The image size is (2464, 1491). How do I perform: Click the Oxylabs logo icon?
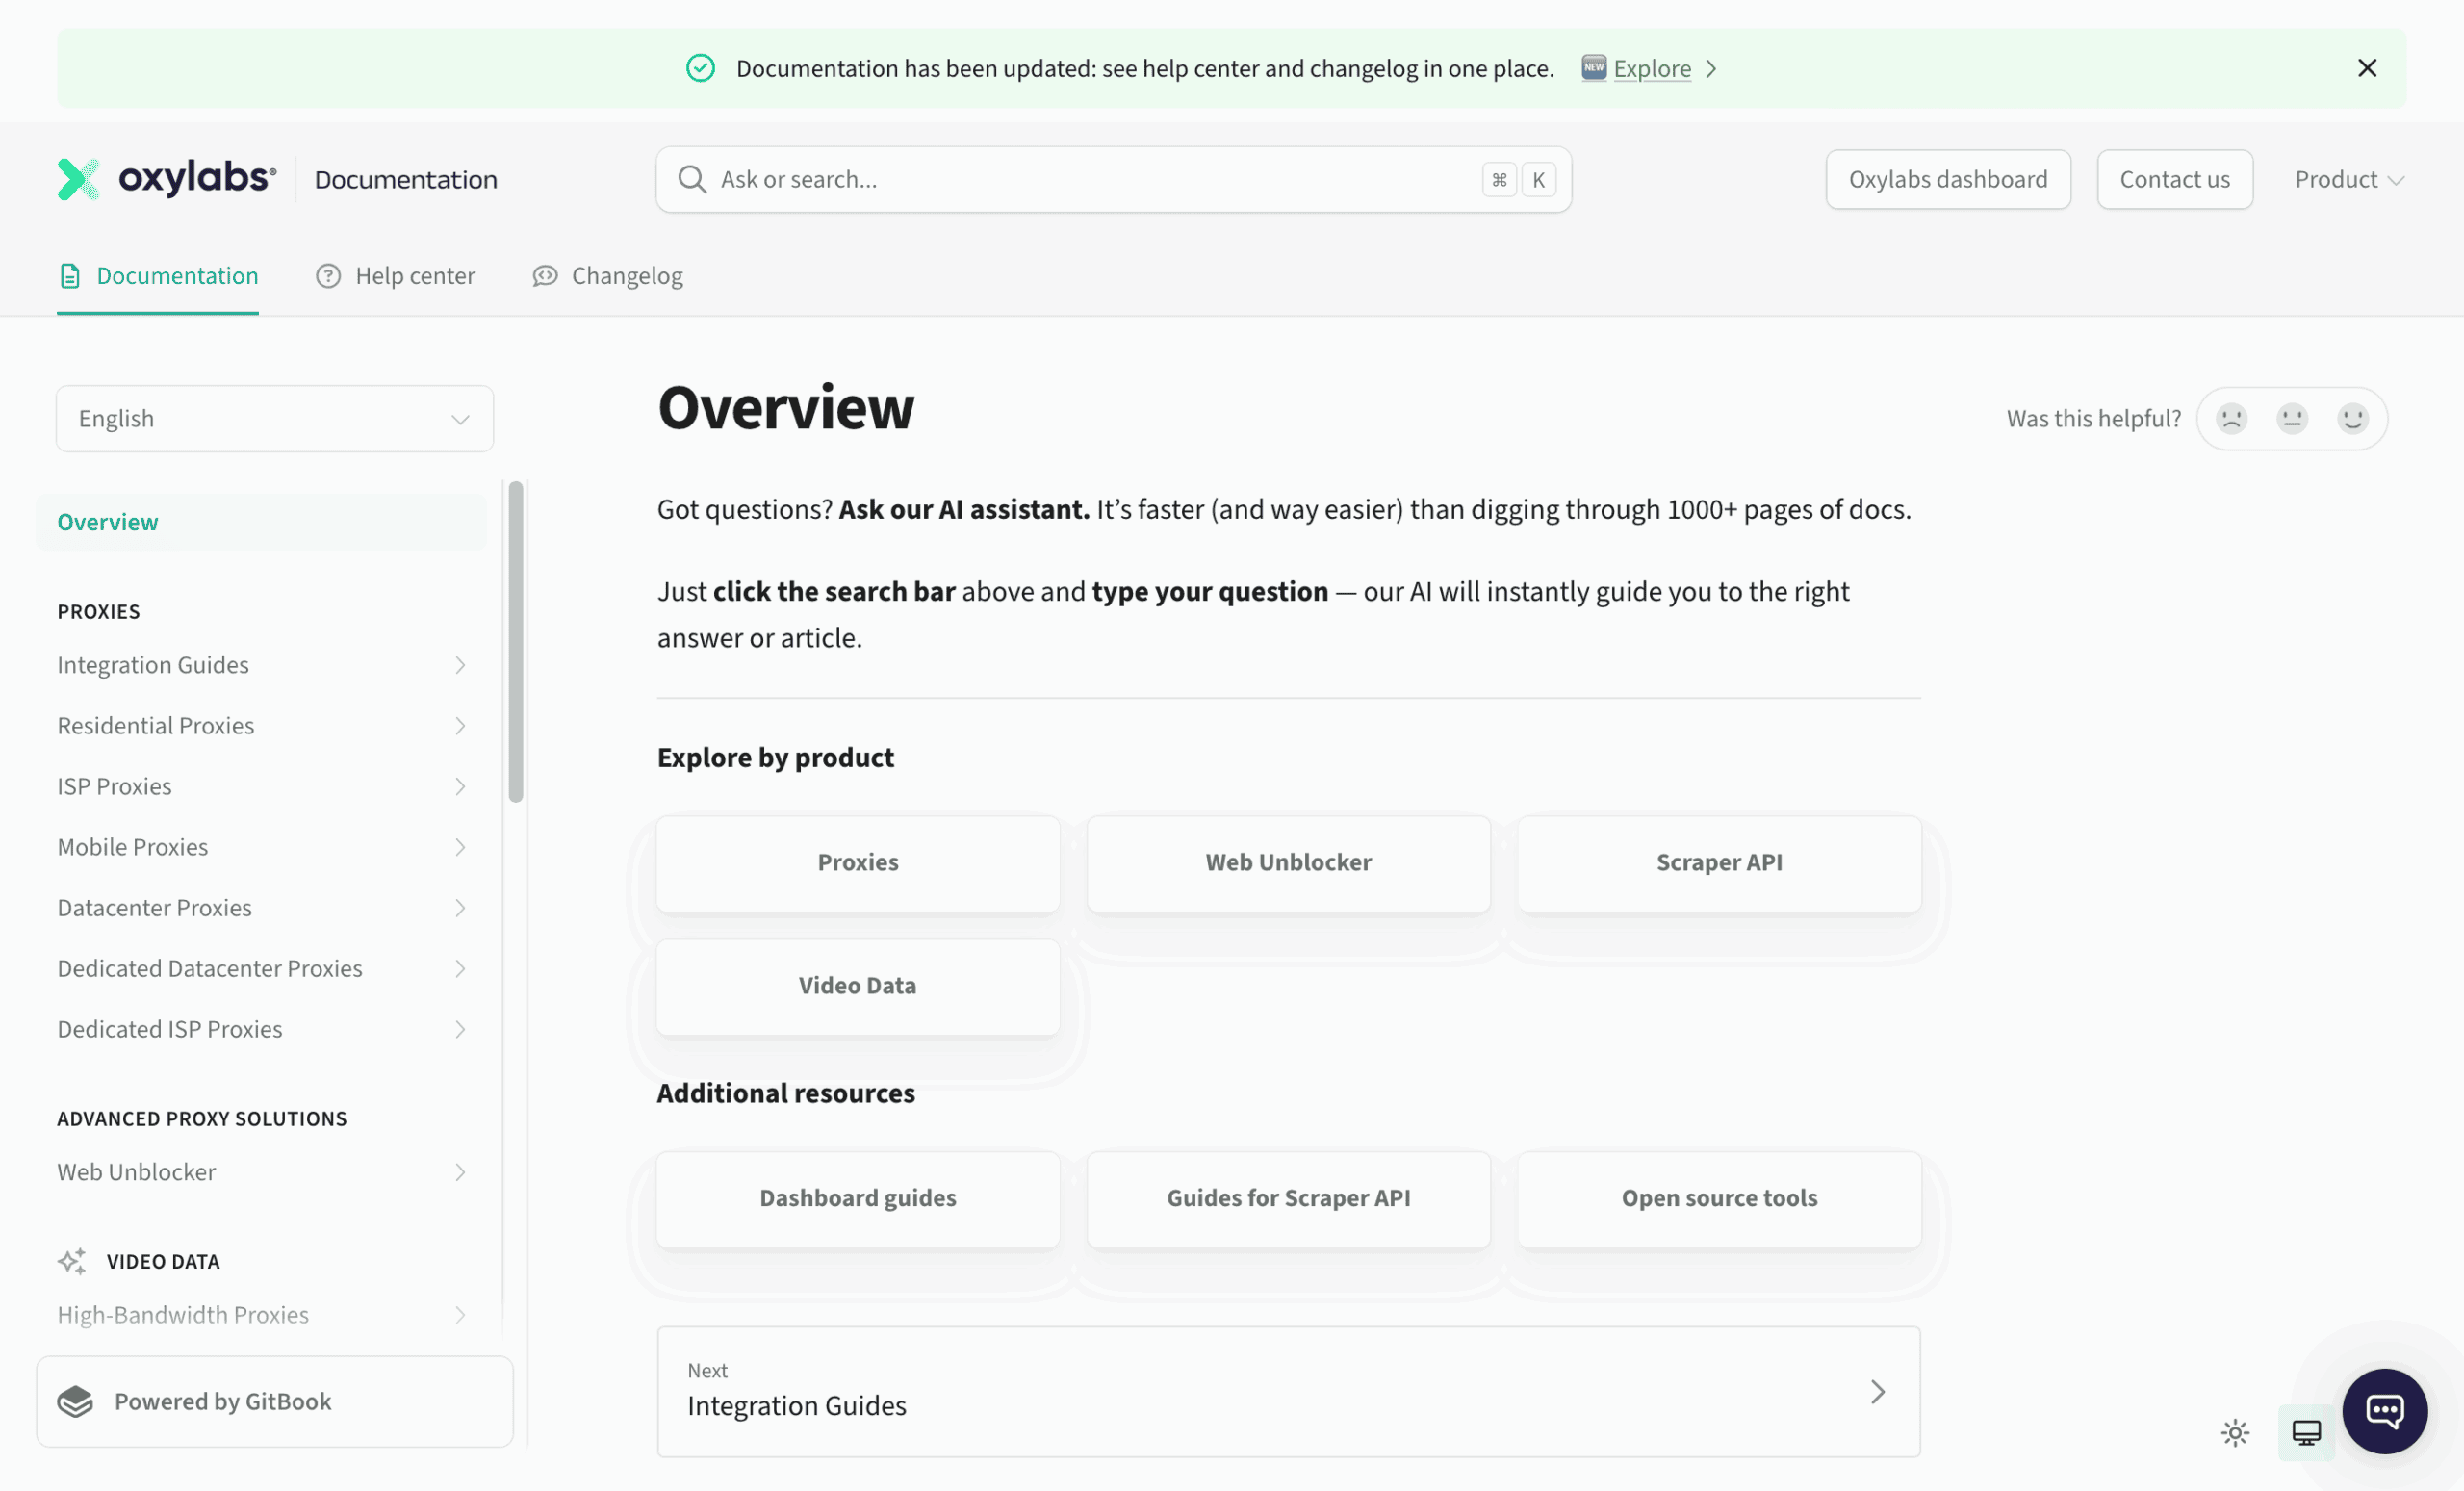[78, 179]
